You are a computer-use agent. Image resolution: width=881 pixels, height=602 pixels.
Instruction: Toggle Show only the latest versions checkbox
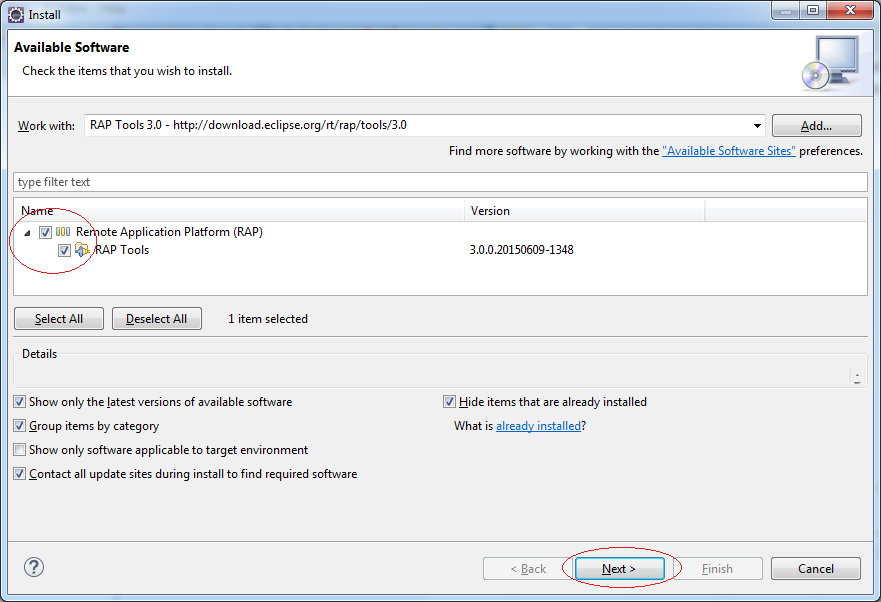click(x=20, y=401)
